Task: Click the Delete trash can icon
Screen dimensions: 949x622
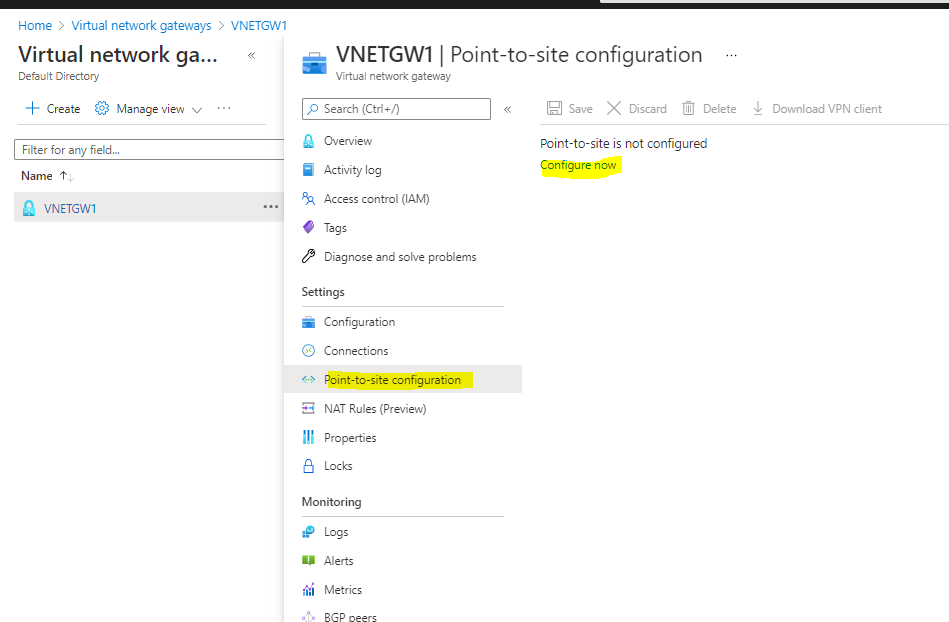Action: (x=688, y=108)
